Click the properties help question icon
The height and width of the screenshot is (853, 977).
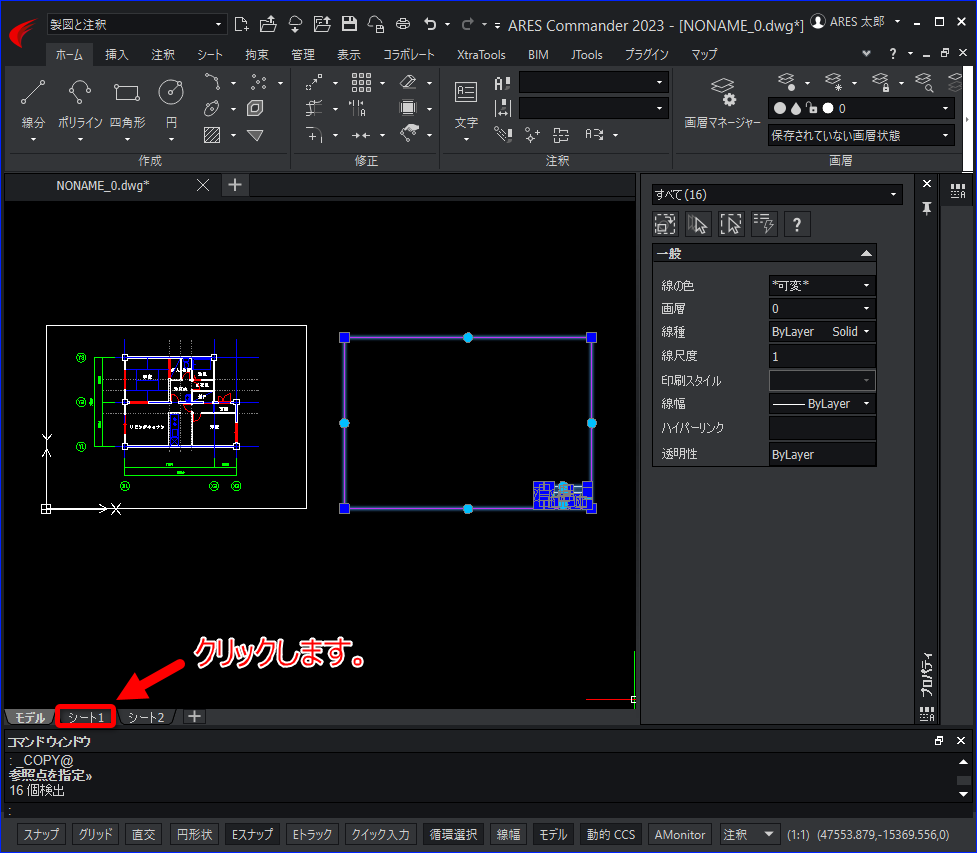coord(797,224)
